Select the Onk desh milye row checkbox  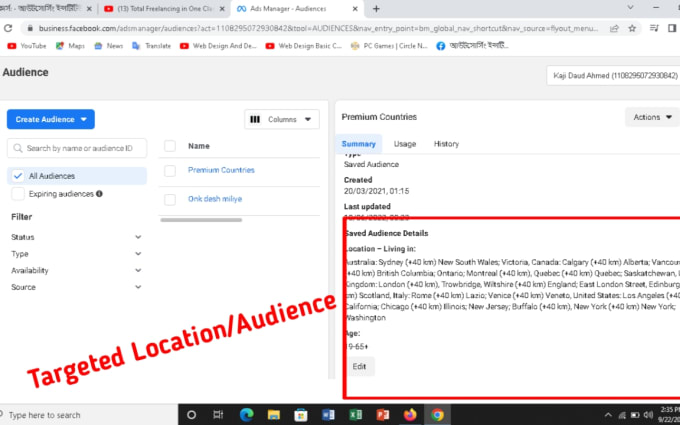point(170,199)
